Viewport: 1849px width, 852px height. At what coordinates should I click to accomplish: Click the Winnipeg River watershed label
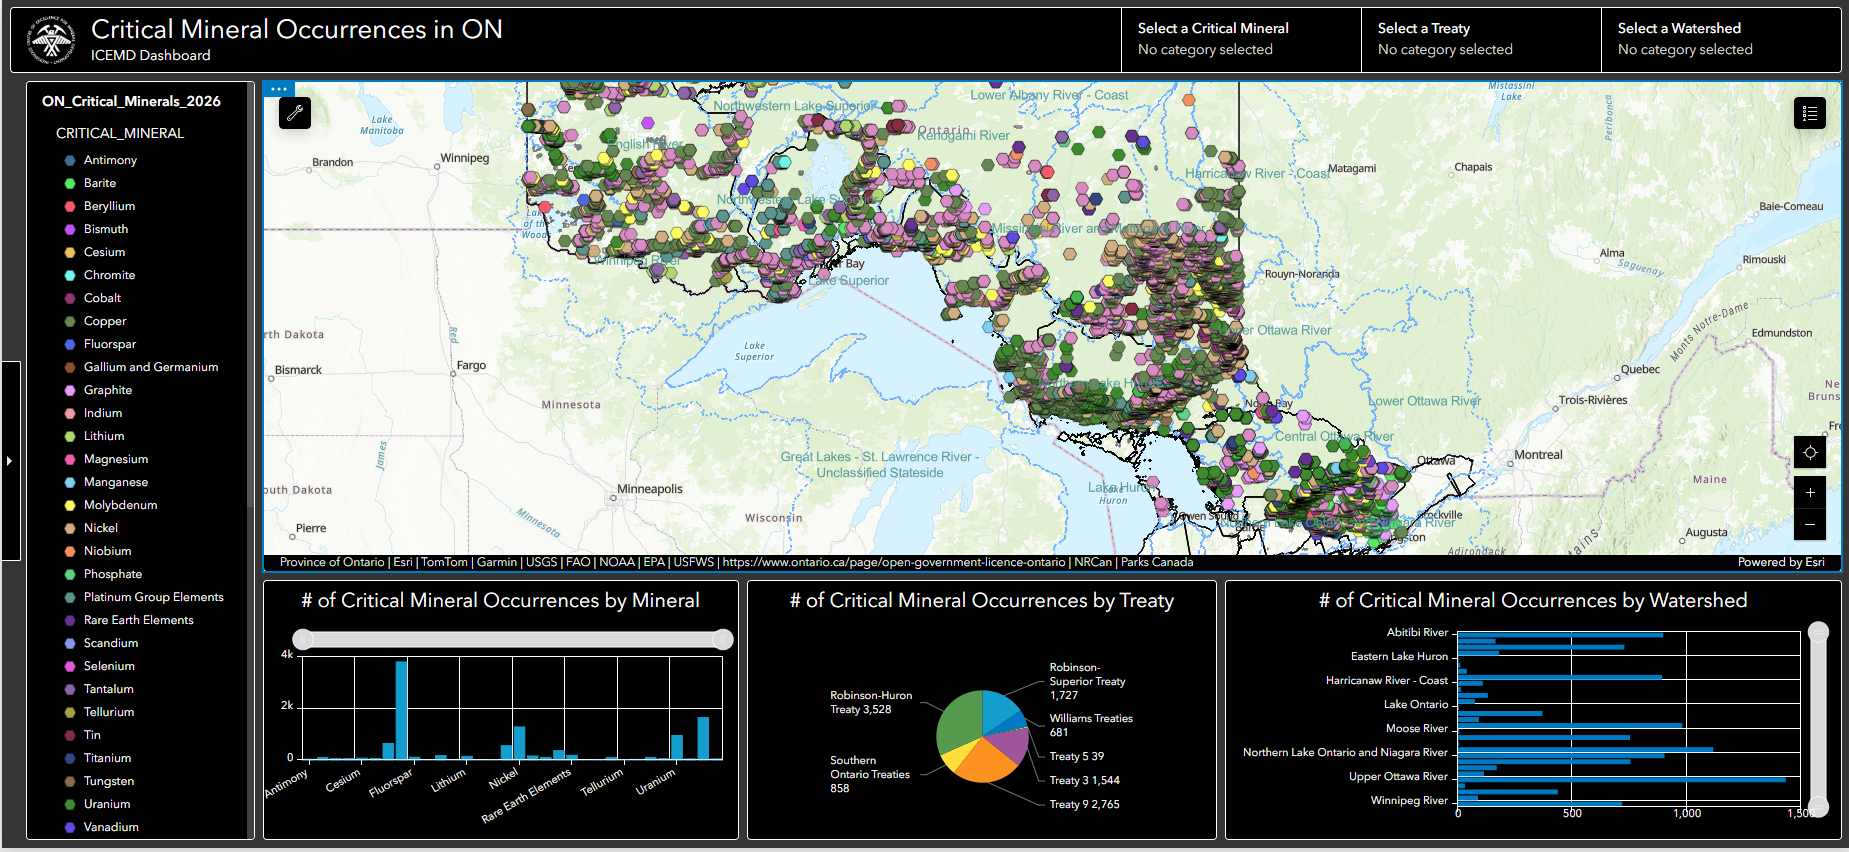[1409, 800]
